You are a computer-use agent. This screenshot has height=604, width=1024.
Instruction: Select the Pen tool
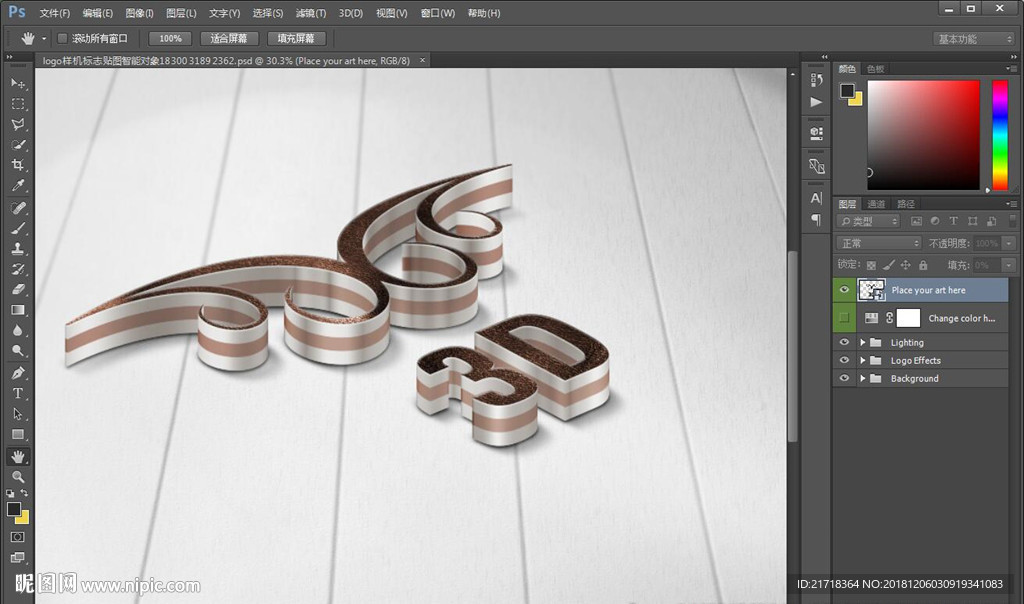pyautogui.click(x=18, y=372)
